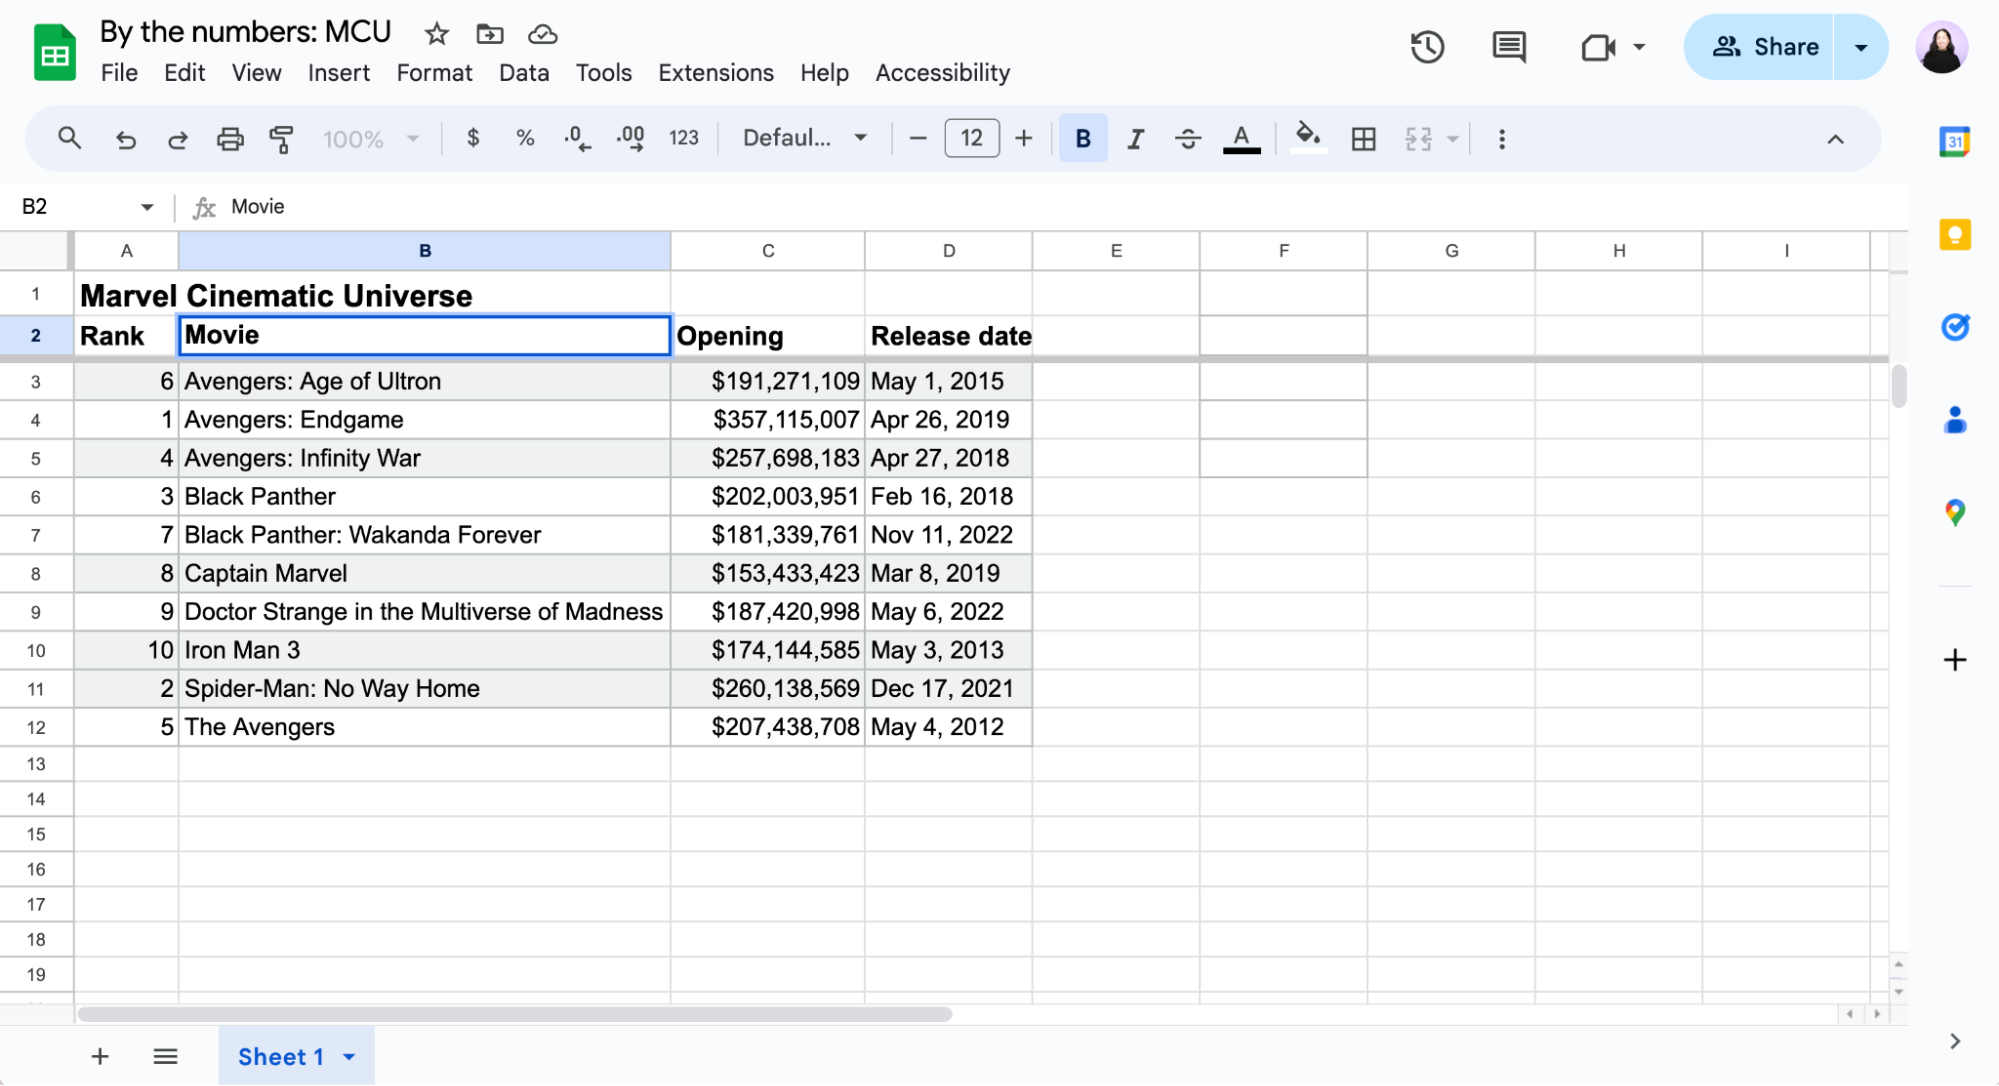
Task: Open the toolbar three-dot more menu
Action: coord(1501,139)
